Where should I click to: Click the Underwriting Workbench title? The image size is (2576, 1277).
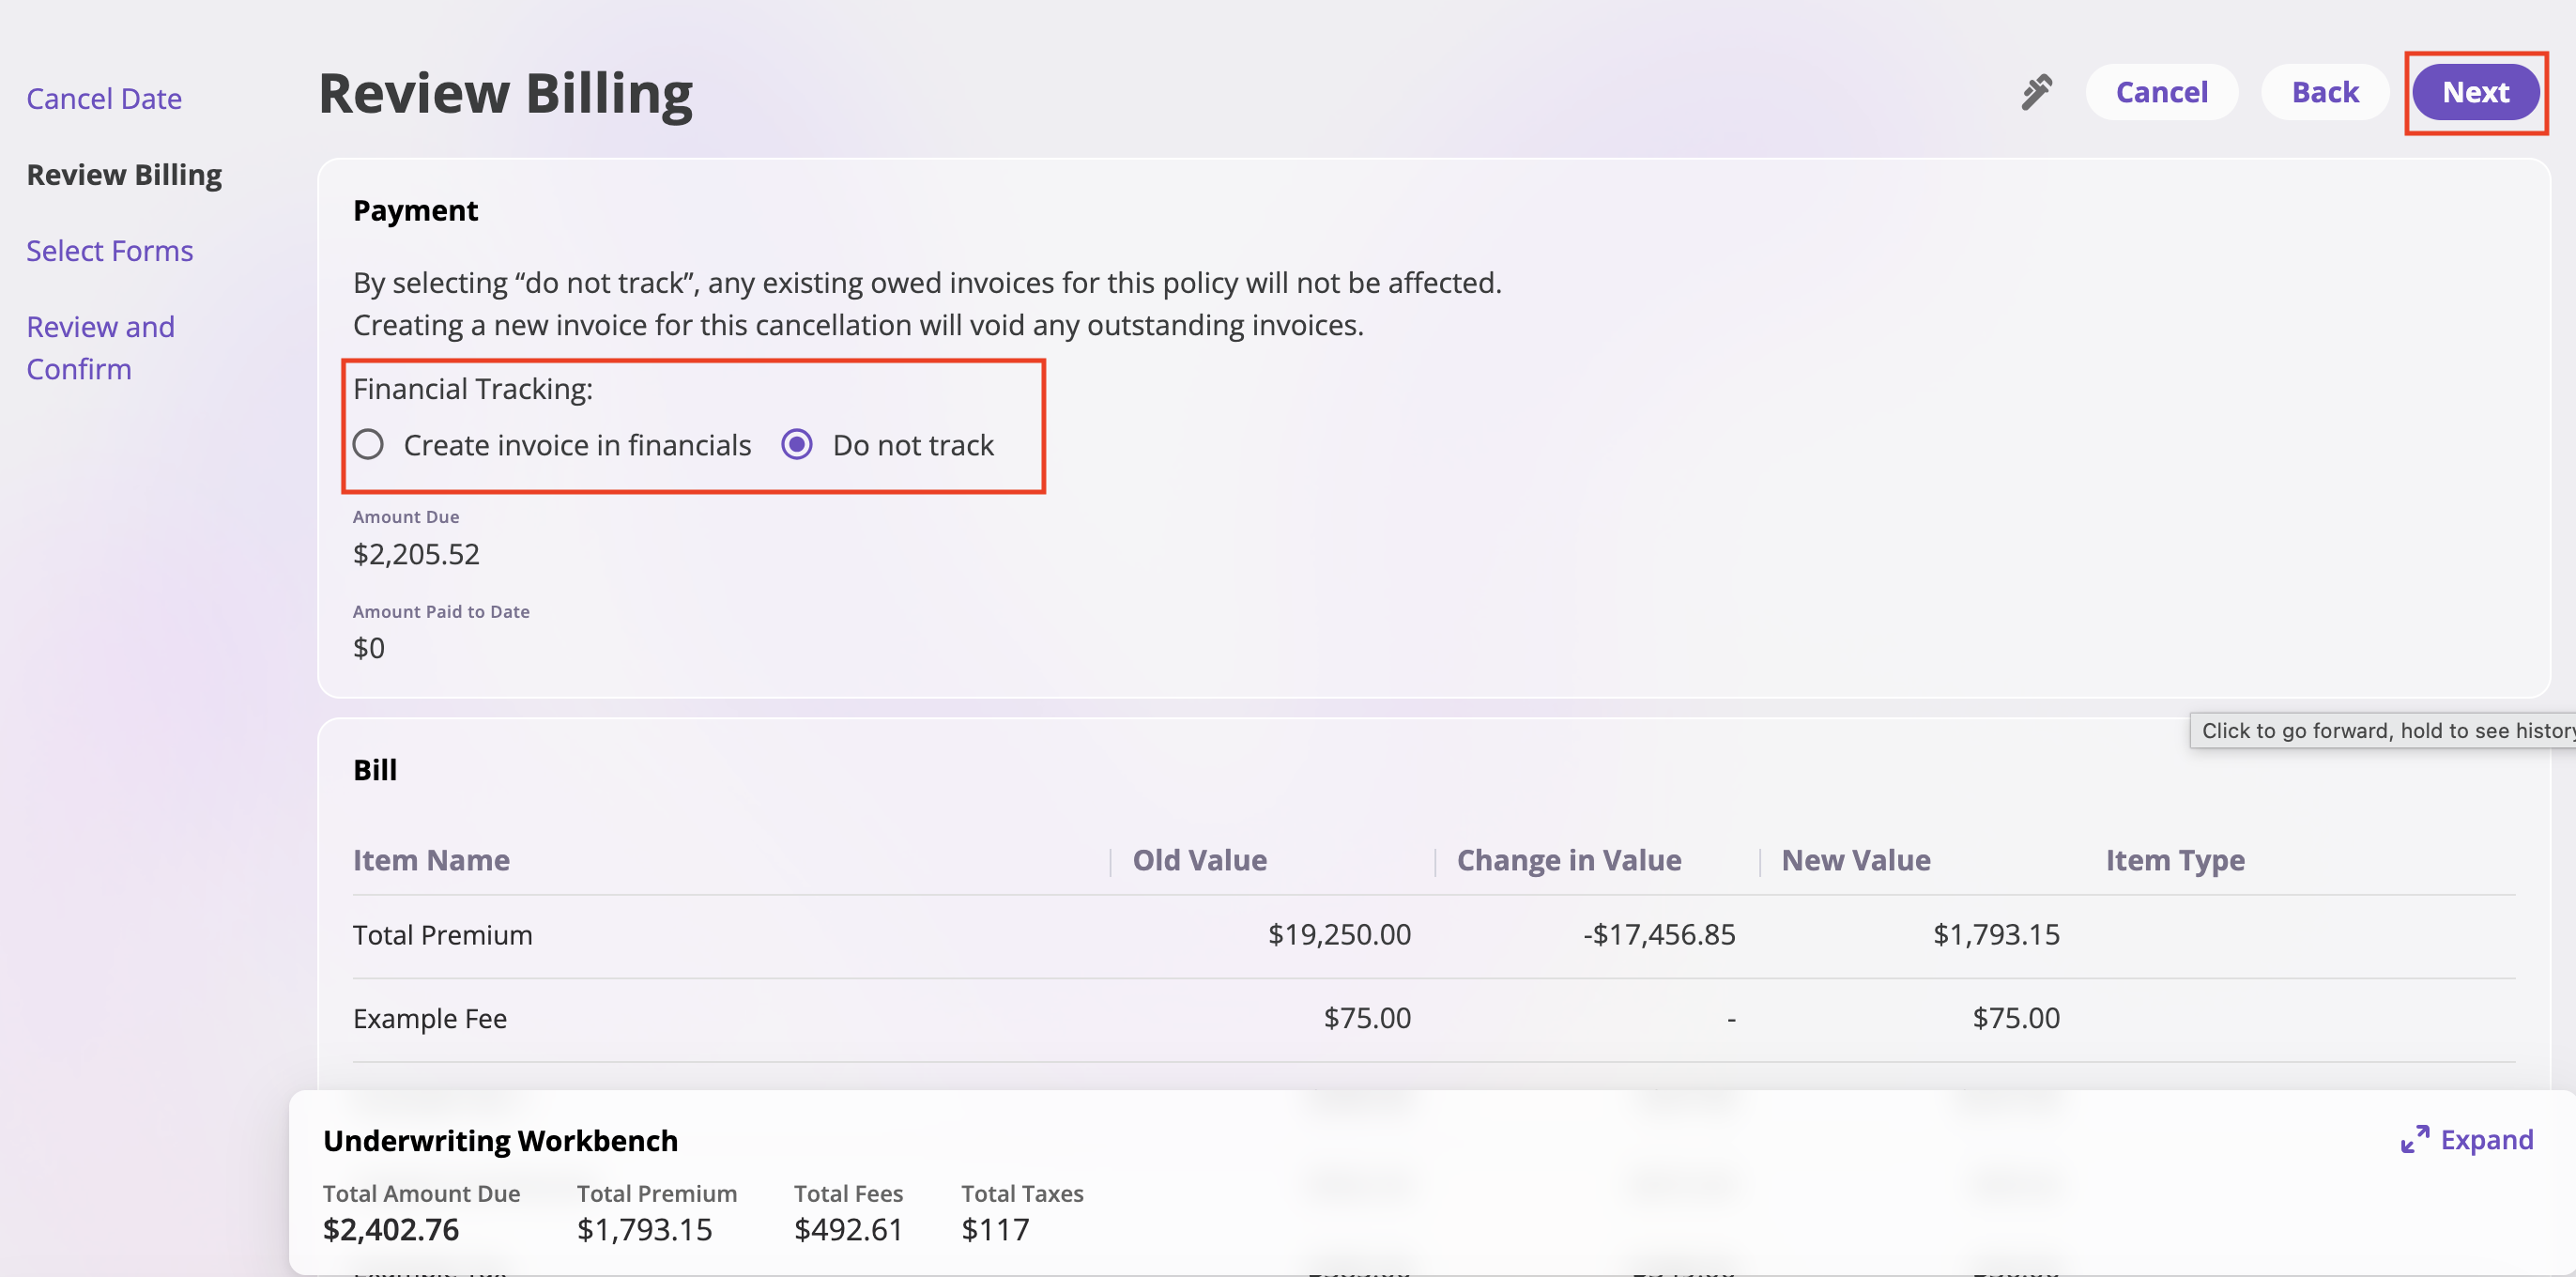(500, 1140)
